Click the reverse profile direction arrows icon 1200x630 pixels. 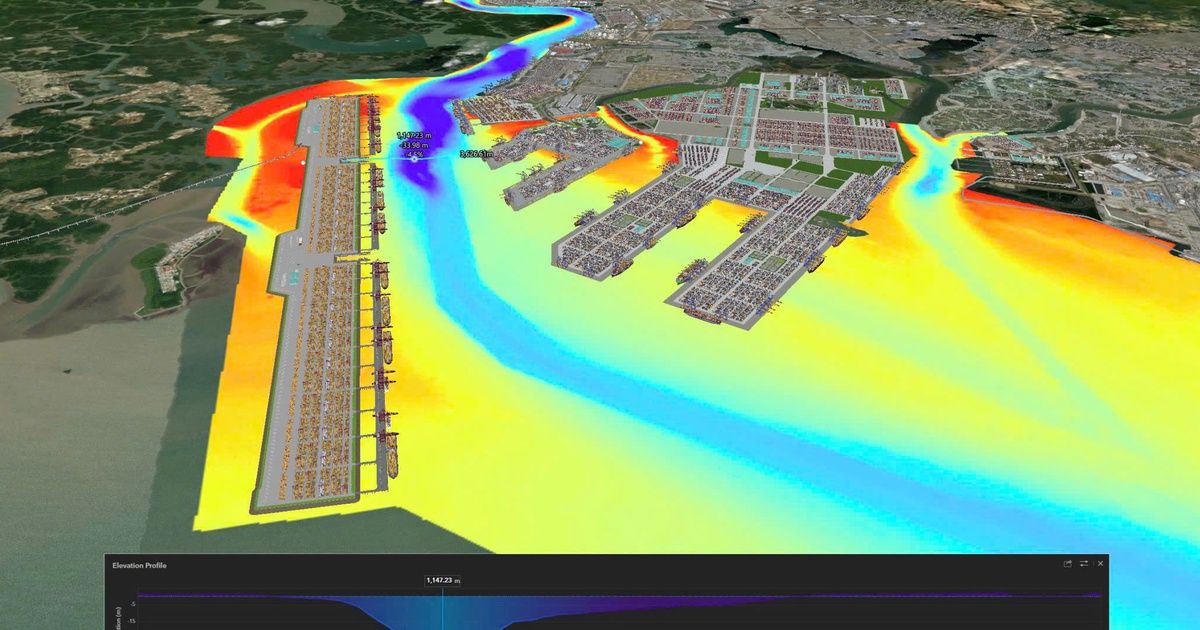pyautogui.click(x=1084, y=564)
